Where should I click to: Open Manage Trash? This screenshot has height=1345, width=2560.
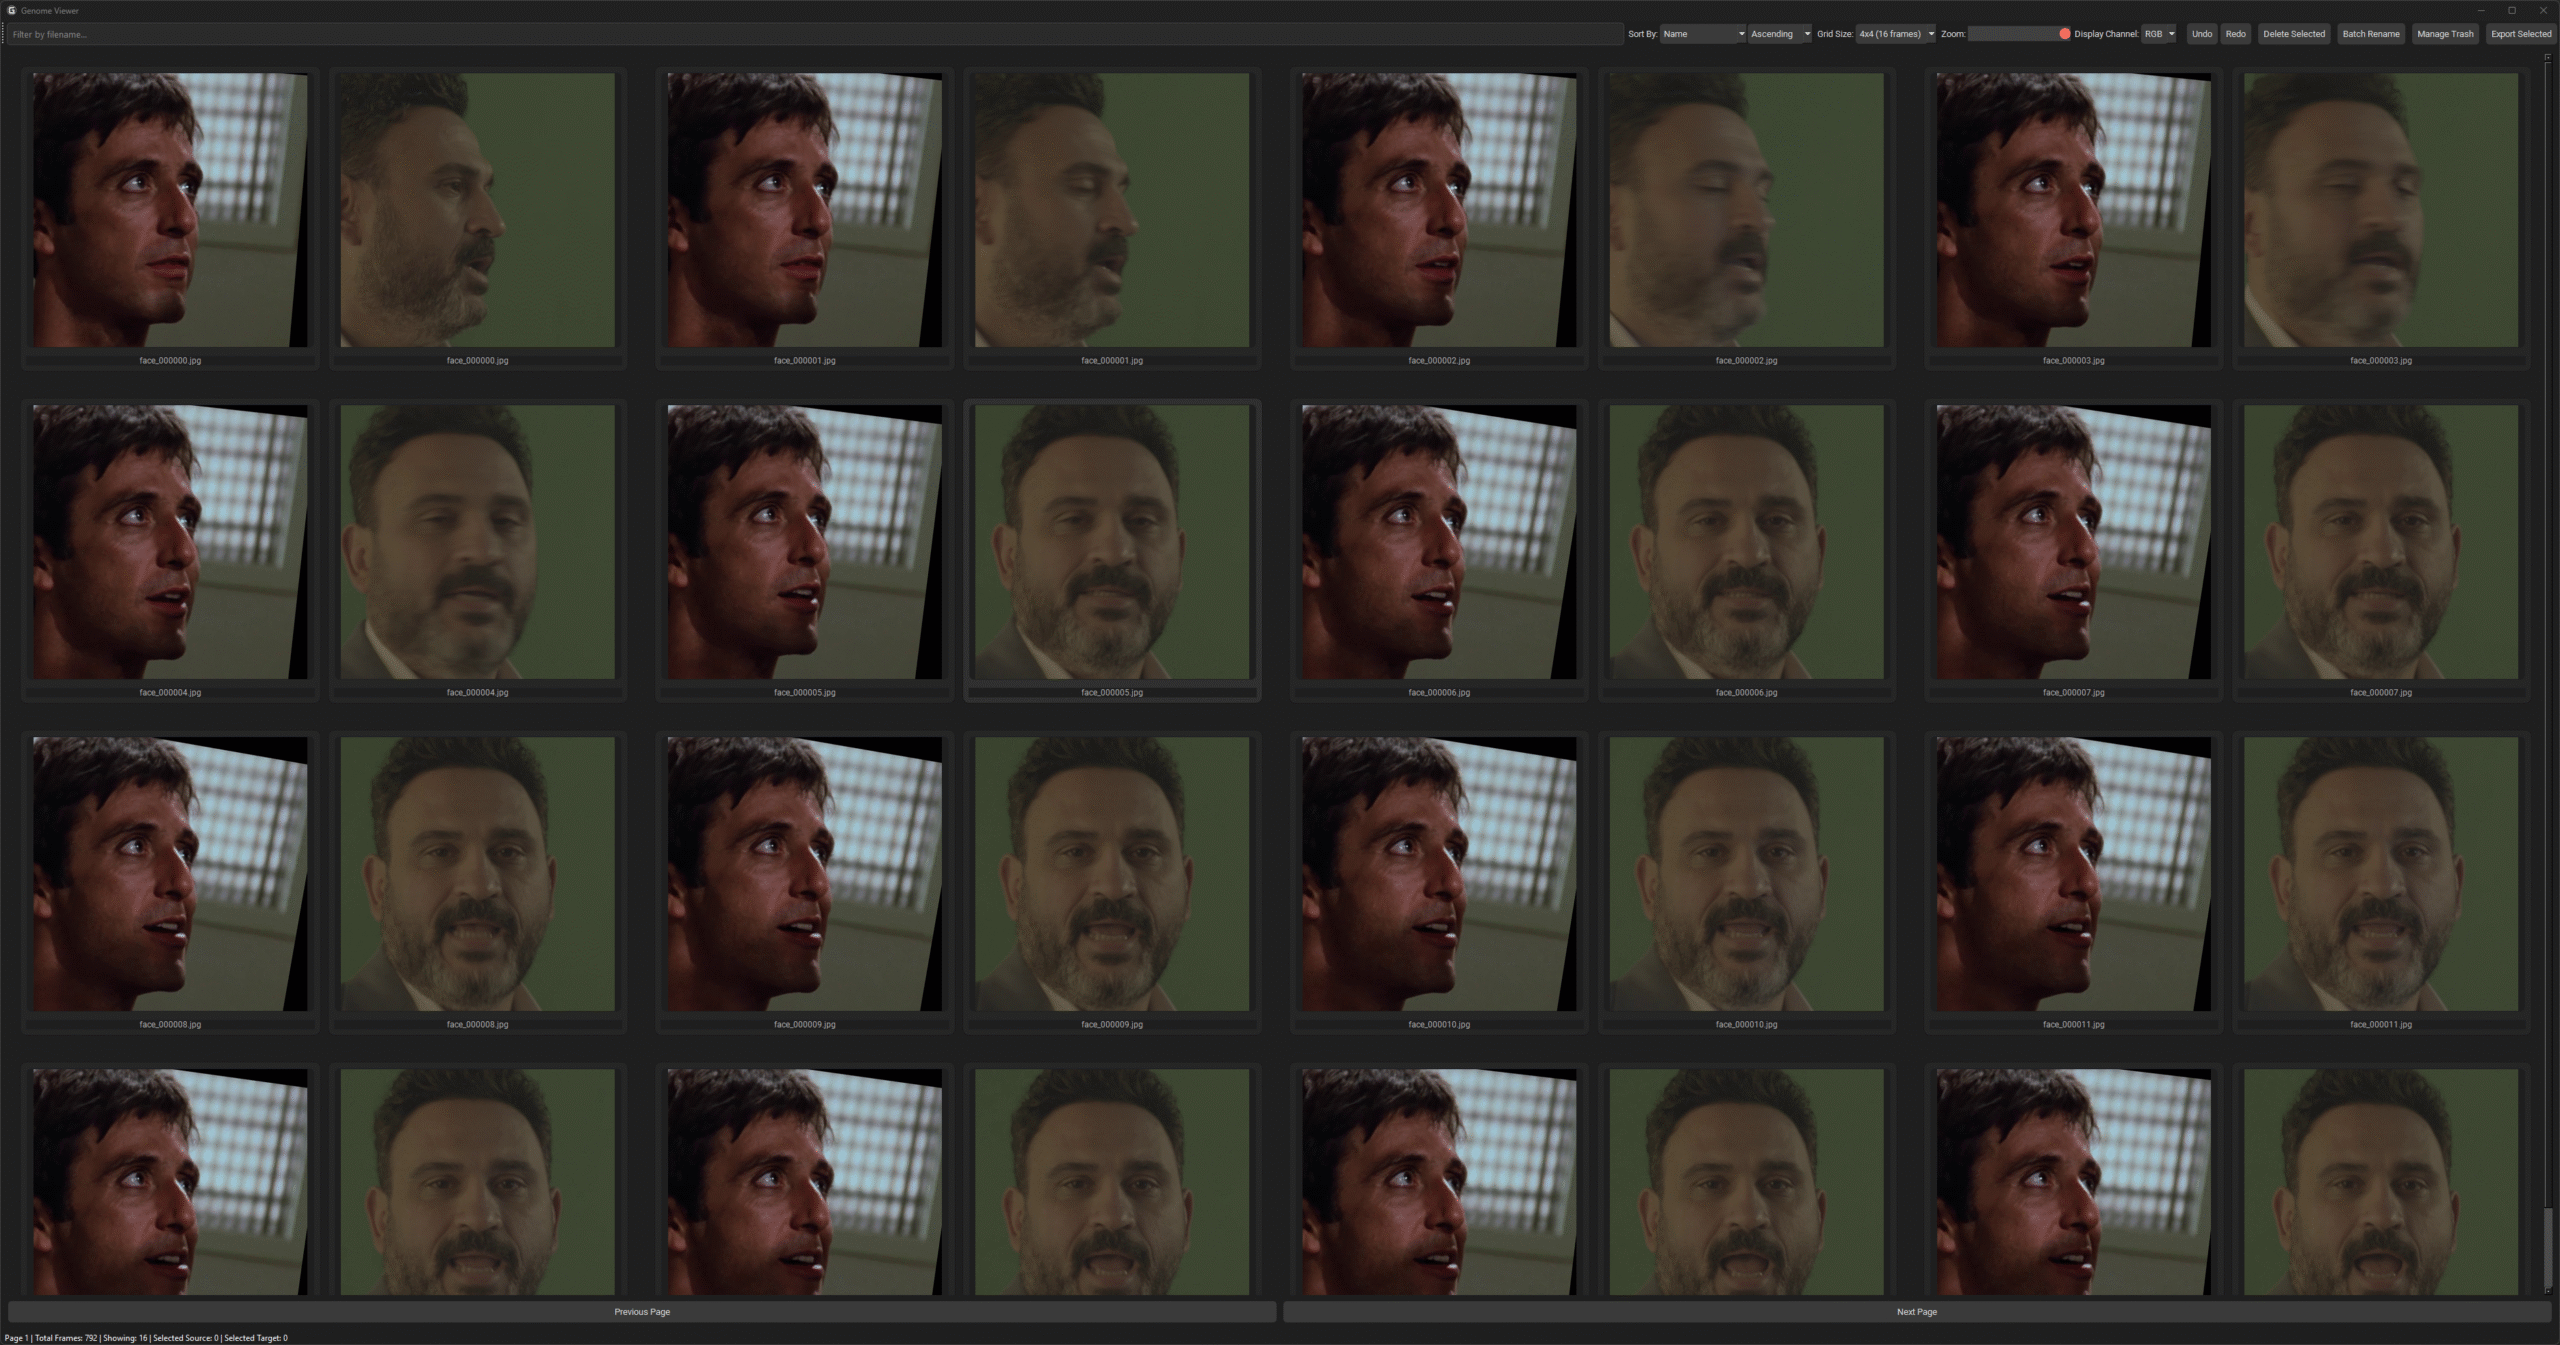click(2445, 34)
